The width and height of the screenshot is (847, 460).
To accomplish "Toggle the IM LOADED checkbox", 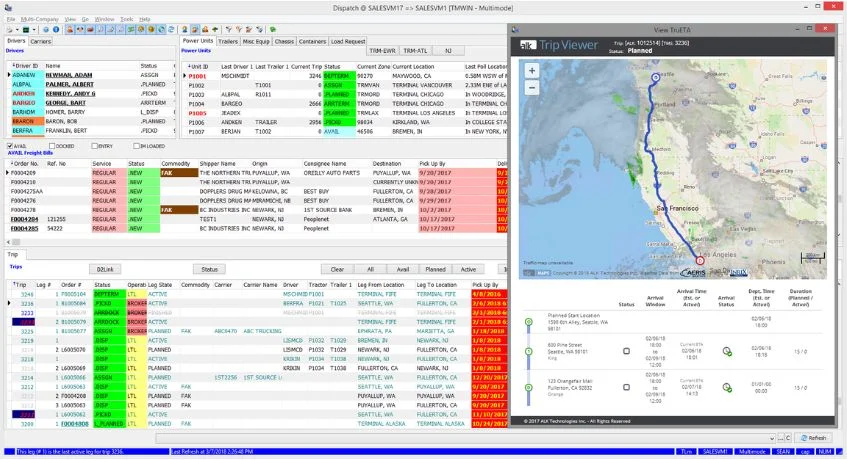I will click(x=136, y=146).
